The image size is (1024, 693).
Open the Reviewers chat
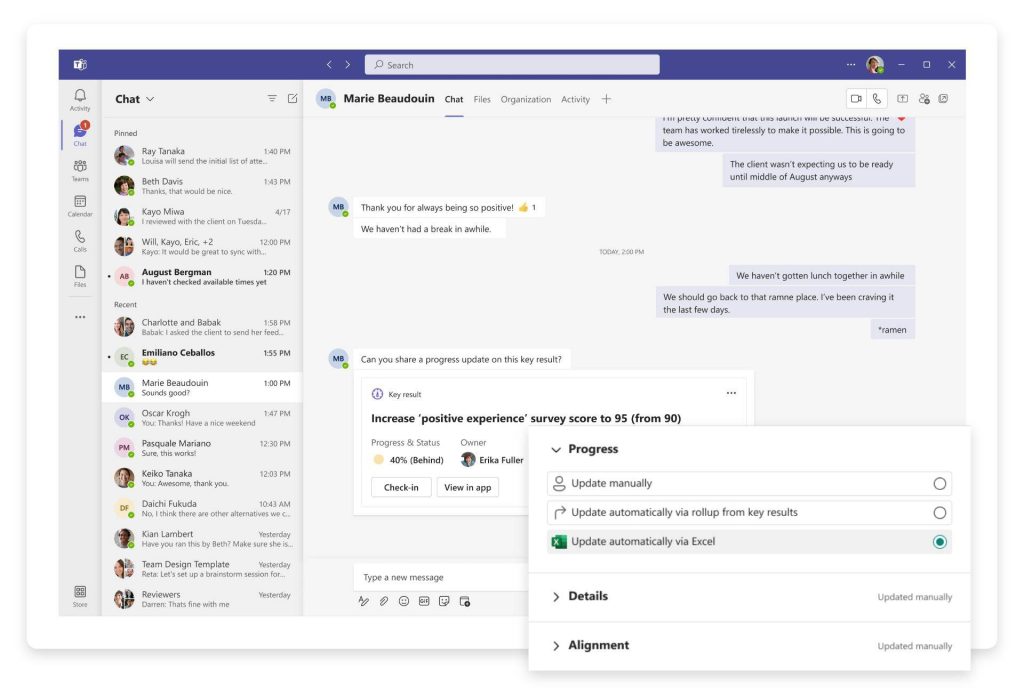202,599
